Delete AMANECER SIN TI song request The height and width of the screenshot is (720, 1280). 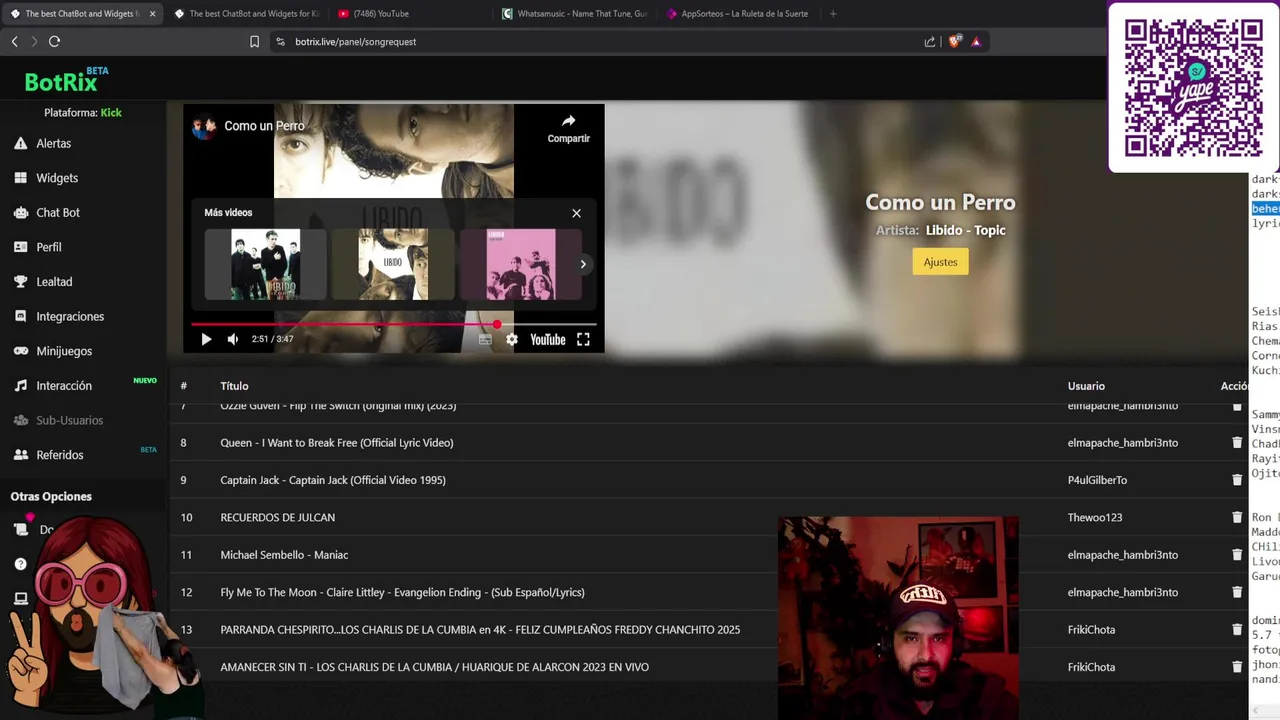coord(1237,667)
